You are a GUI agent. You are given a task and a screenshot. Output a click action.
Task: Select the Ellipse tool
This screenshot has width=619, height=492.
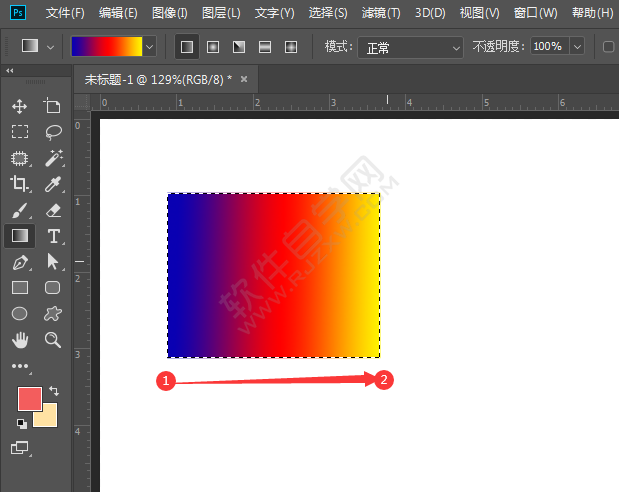coord(19,314)
